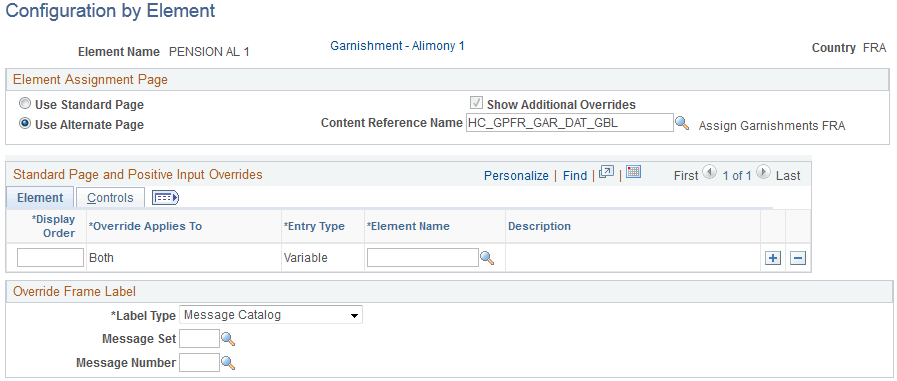The image size is (897, 381).
Task: Select Use Standard Page radio button
Action: (x=25, y=104)
